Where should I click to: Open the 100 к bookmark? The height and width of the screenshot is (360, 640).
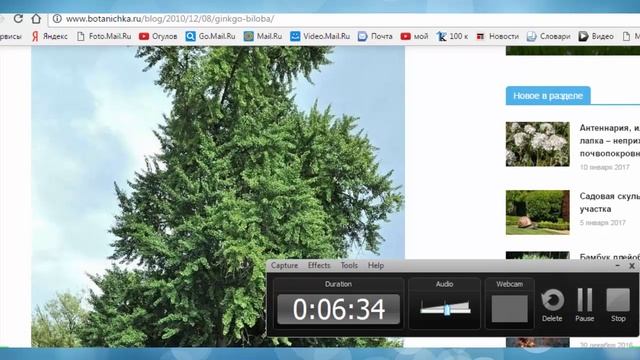click(452, 36)
